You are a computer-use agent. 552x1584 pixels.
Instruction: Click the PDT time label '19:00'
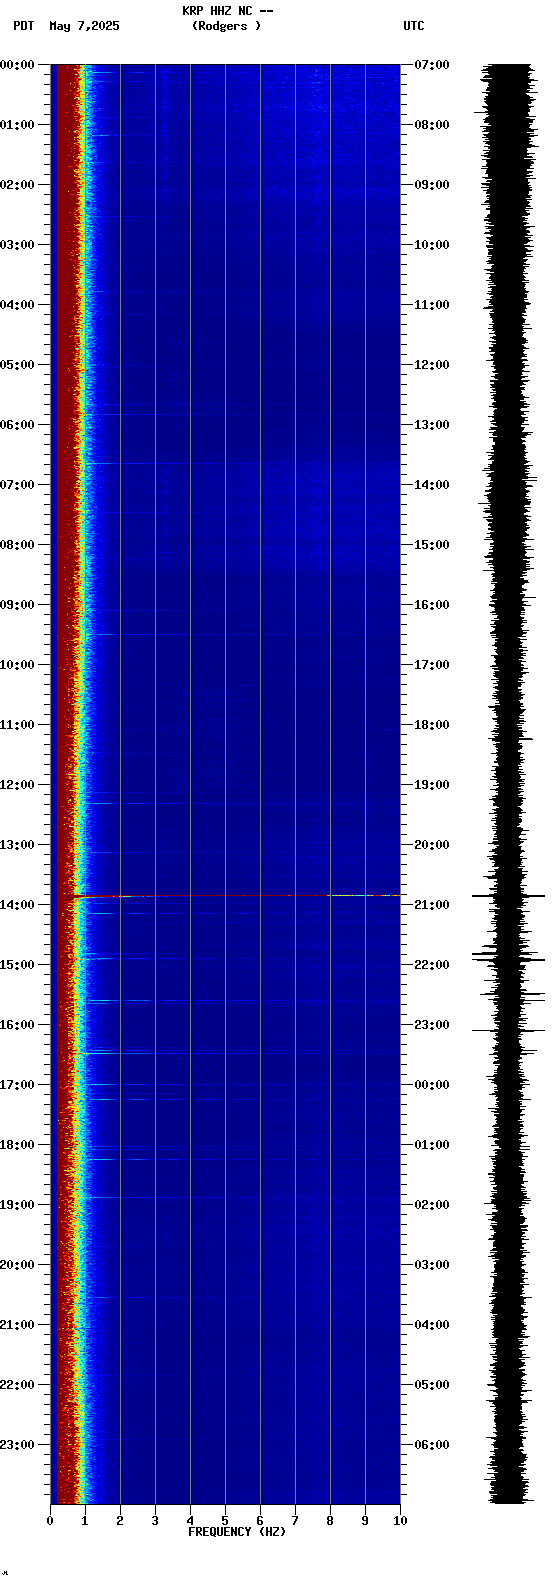point(17,1205)
